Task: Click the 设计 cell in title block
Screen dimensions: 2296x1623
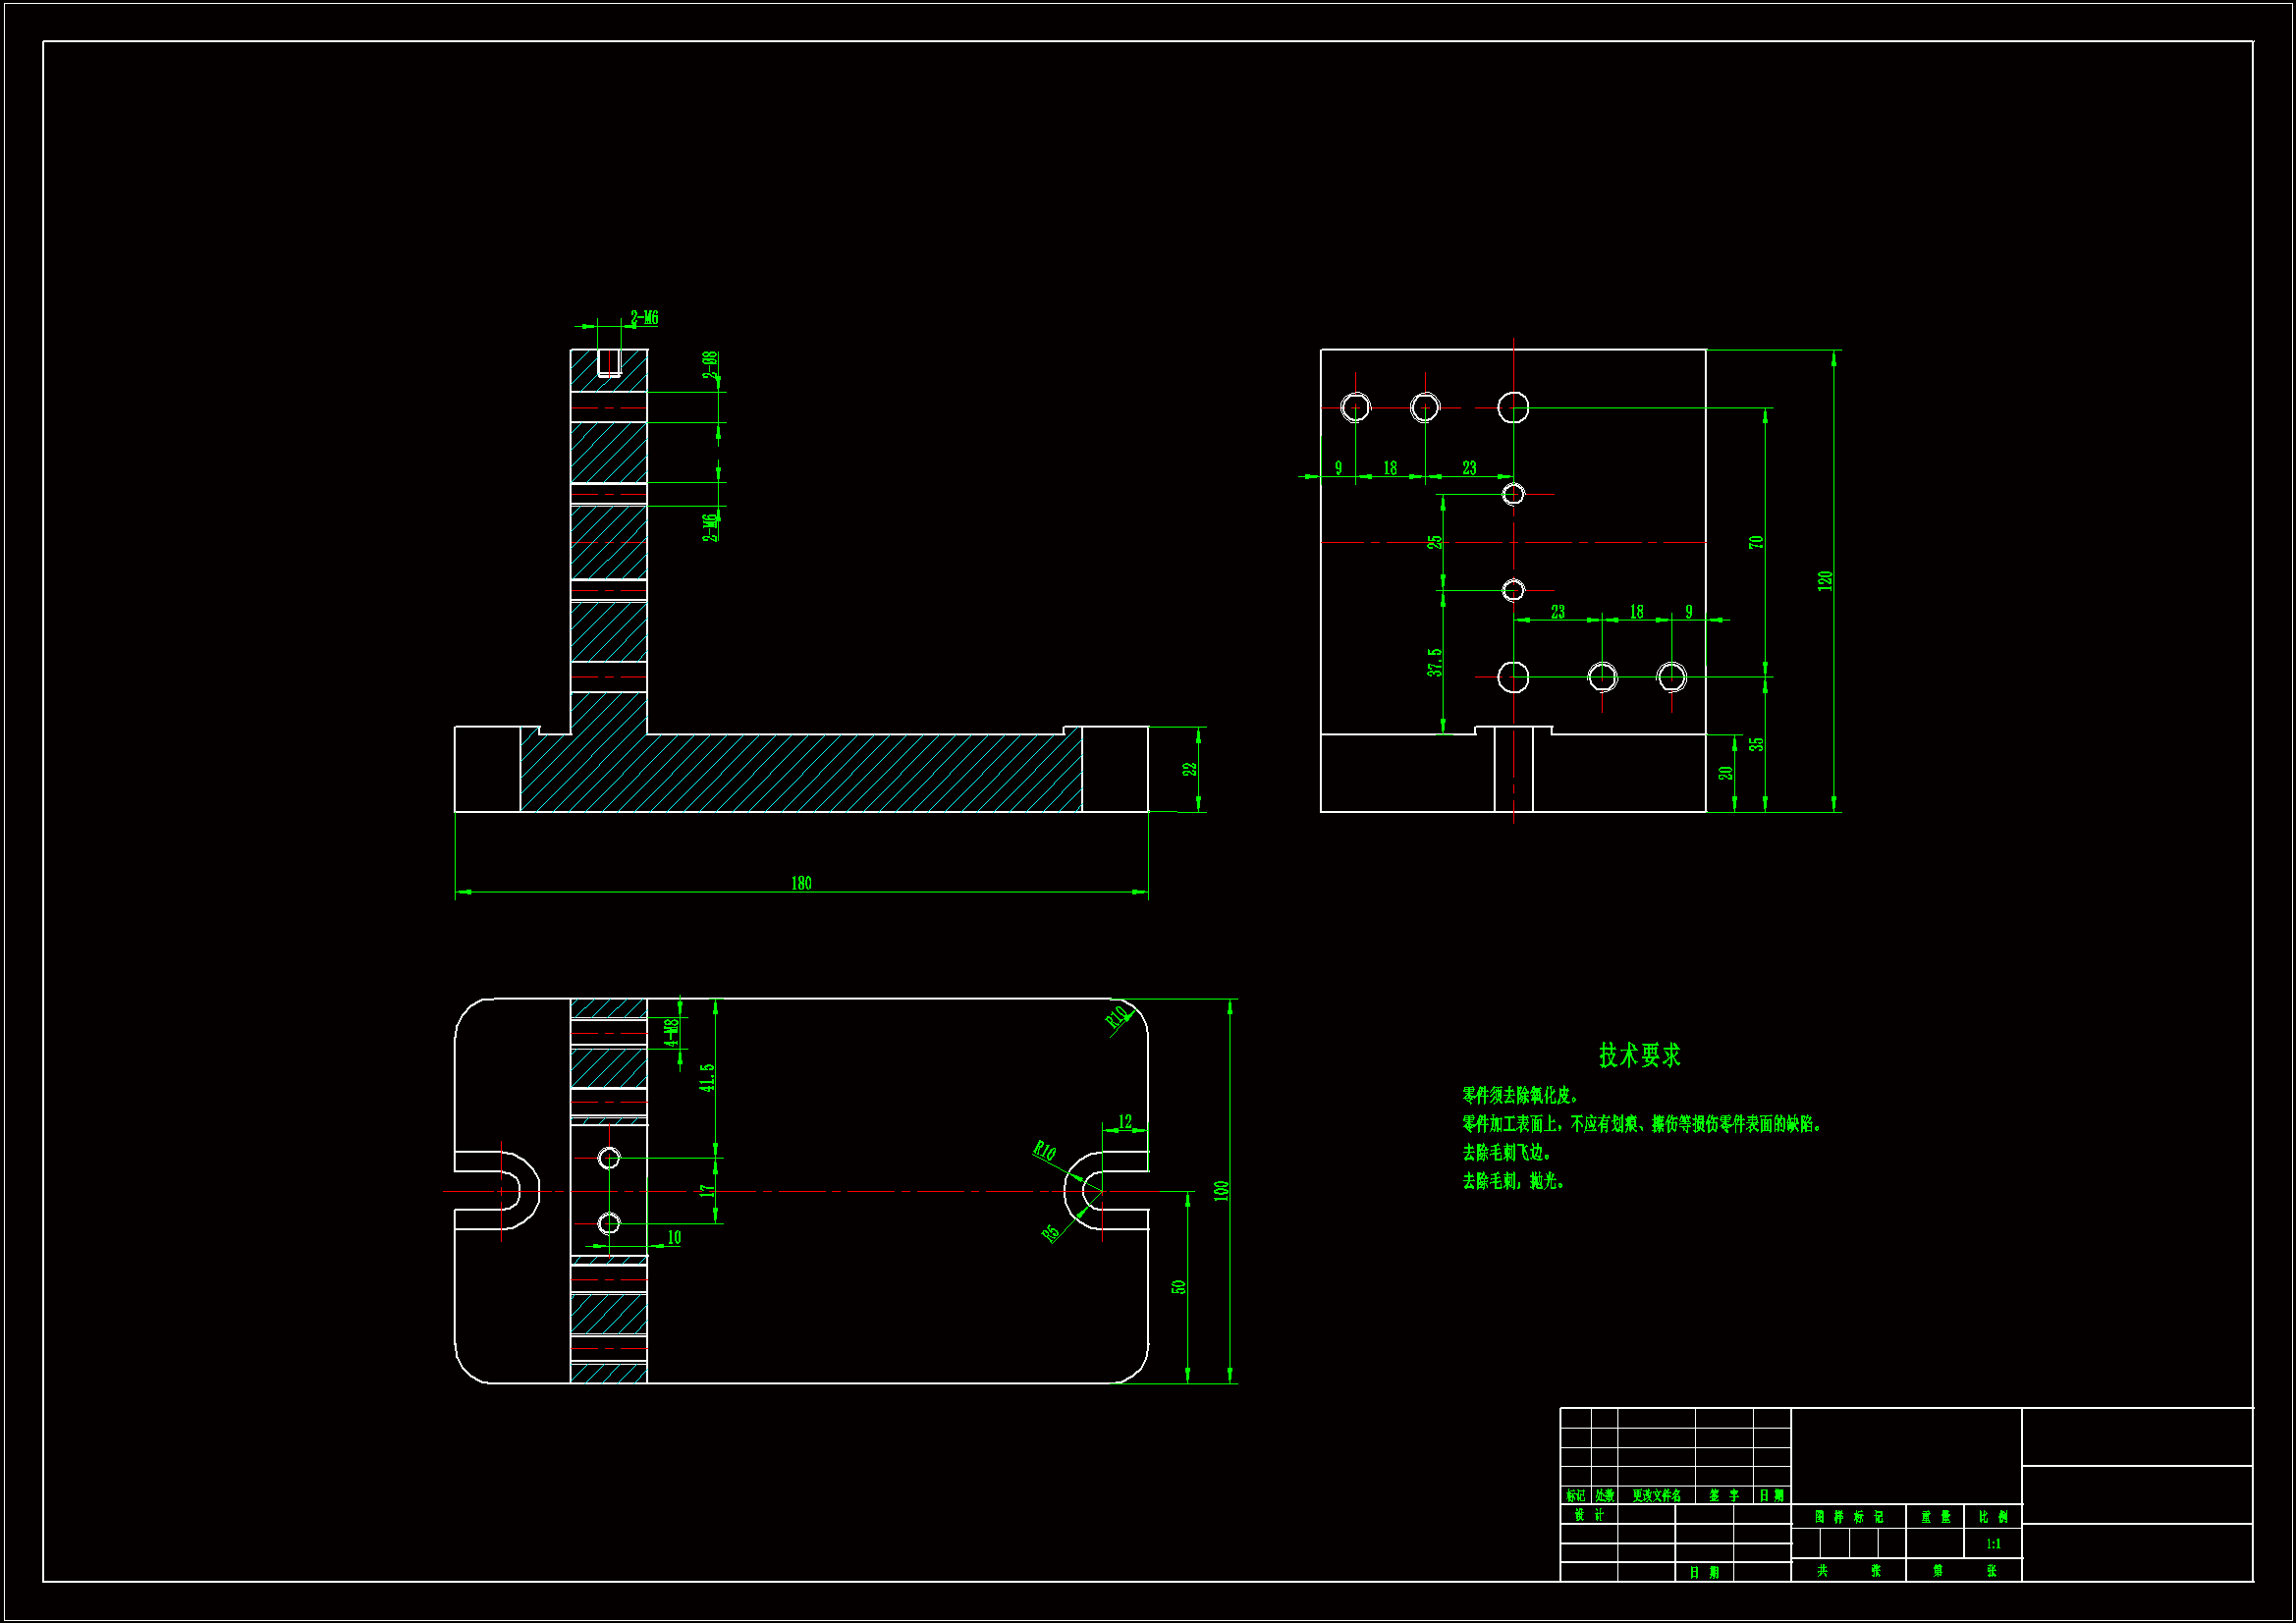Action: click(x=1588, y=1515)
